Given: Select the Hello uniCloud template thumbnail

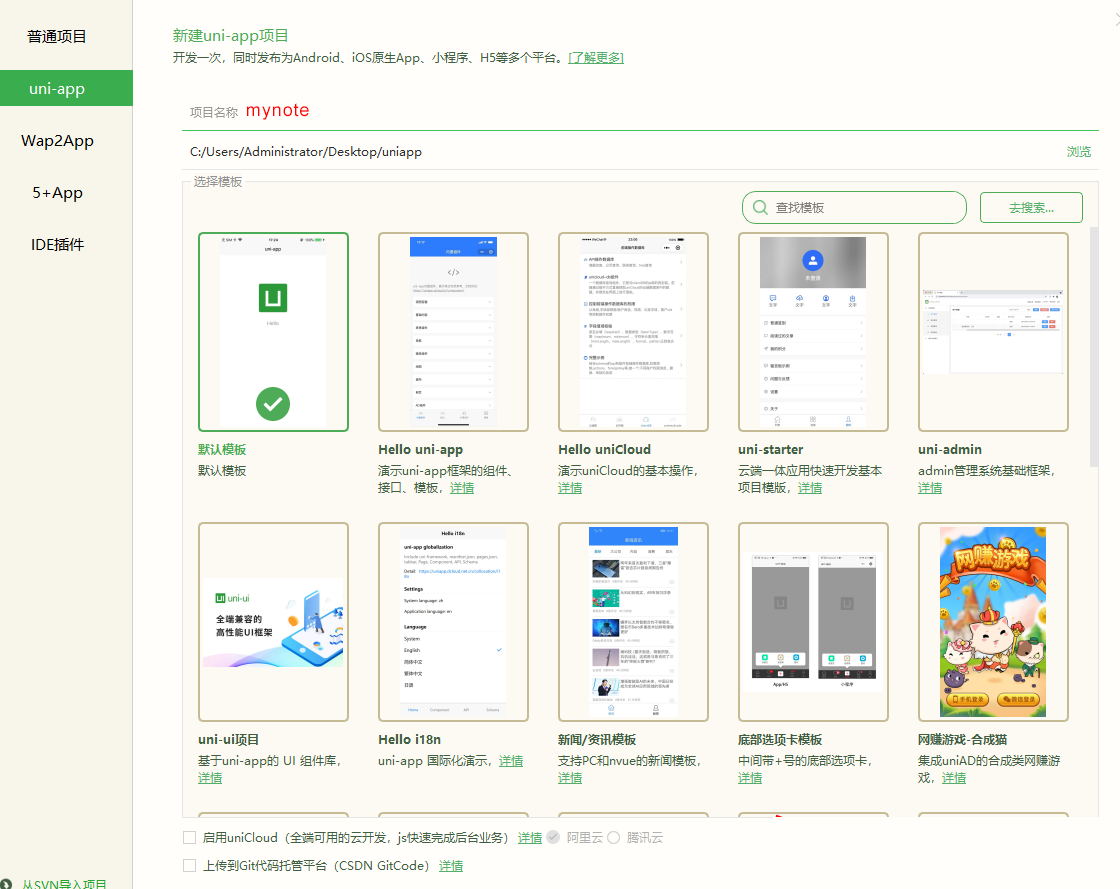Looking at the screenshot, I should pos(634,332).
